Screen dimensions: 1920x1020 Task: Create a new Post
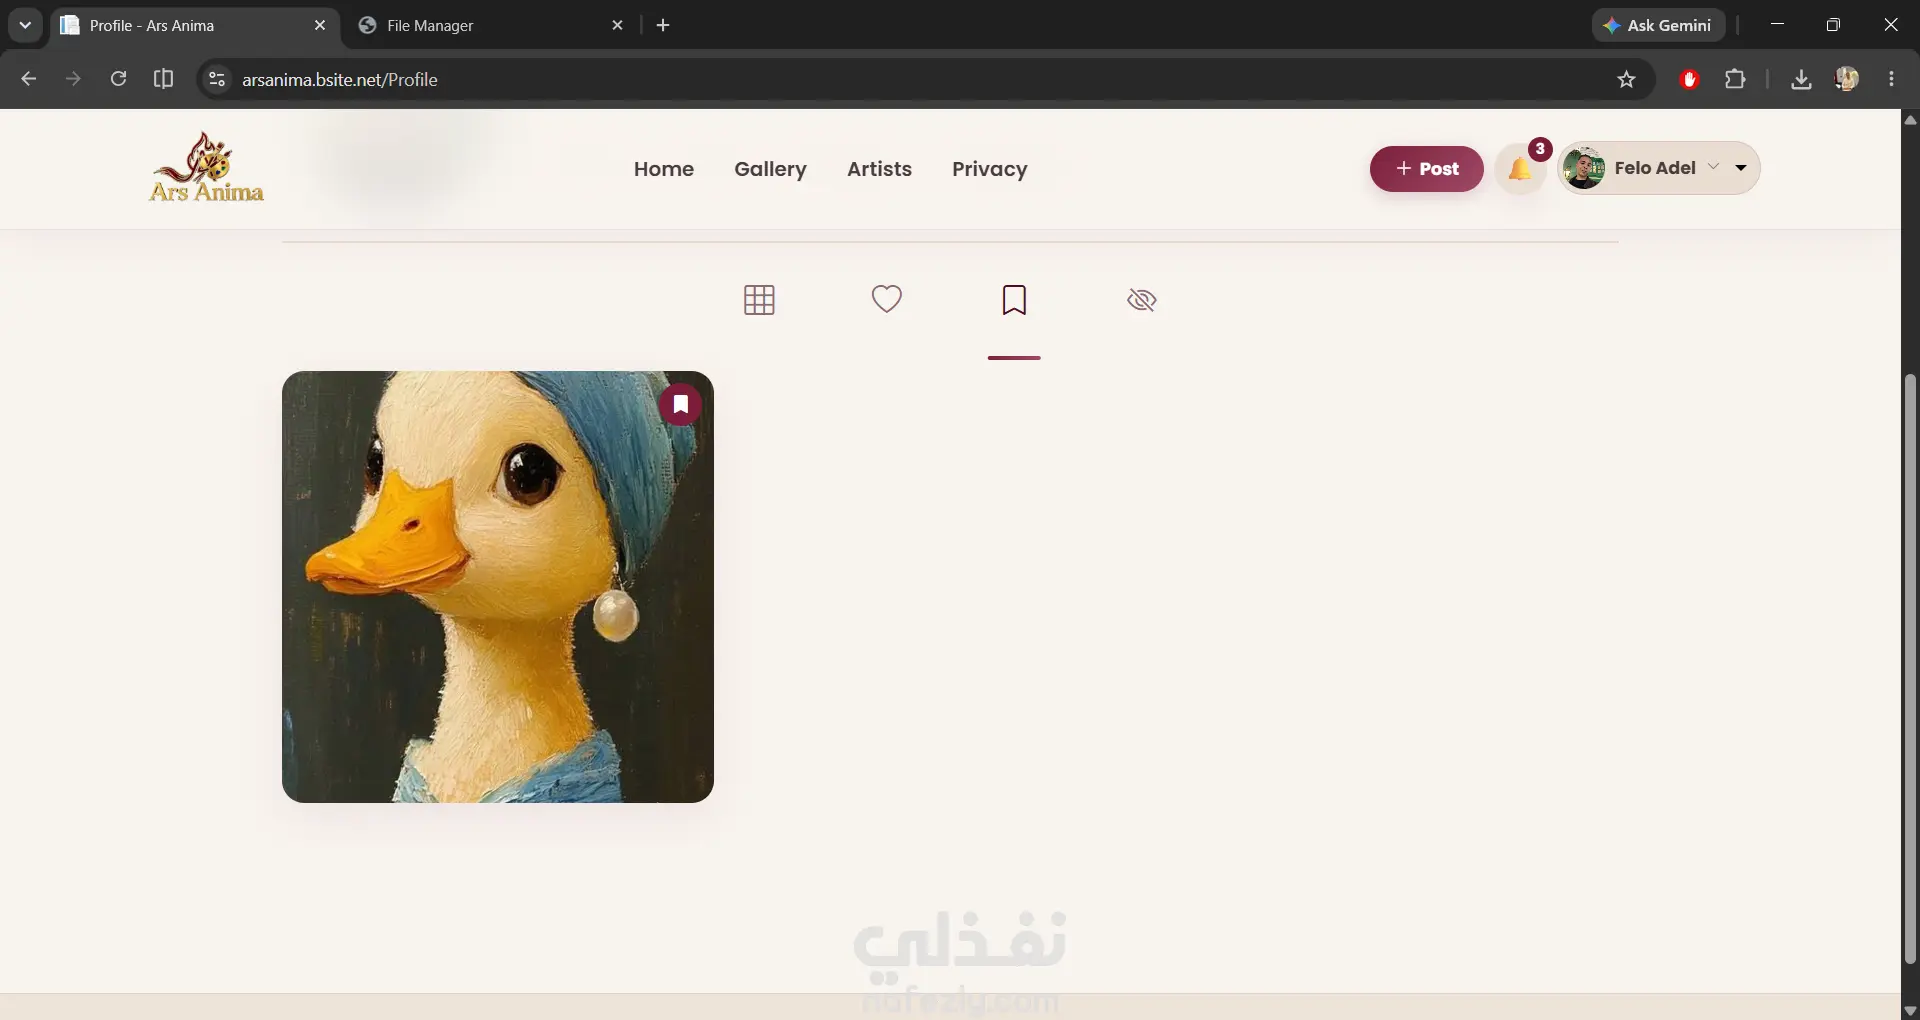[1427, 169]
